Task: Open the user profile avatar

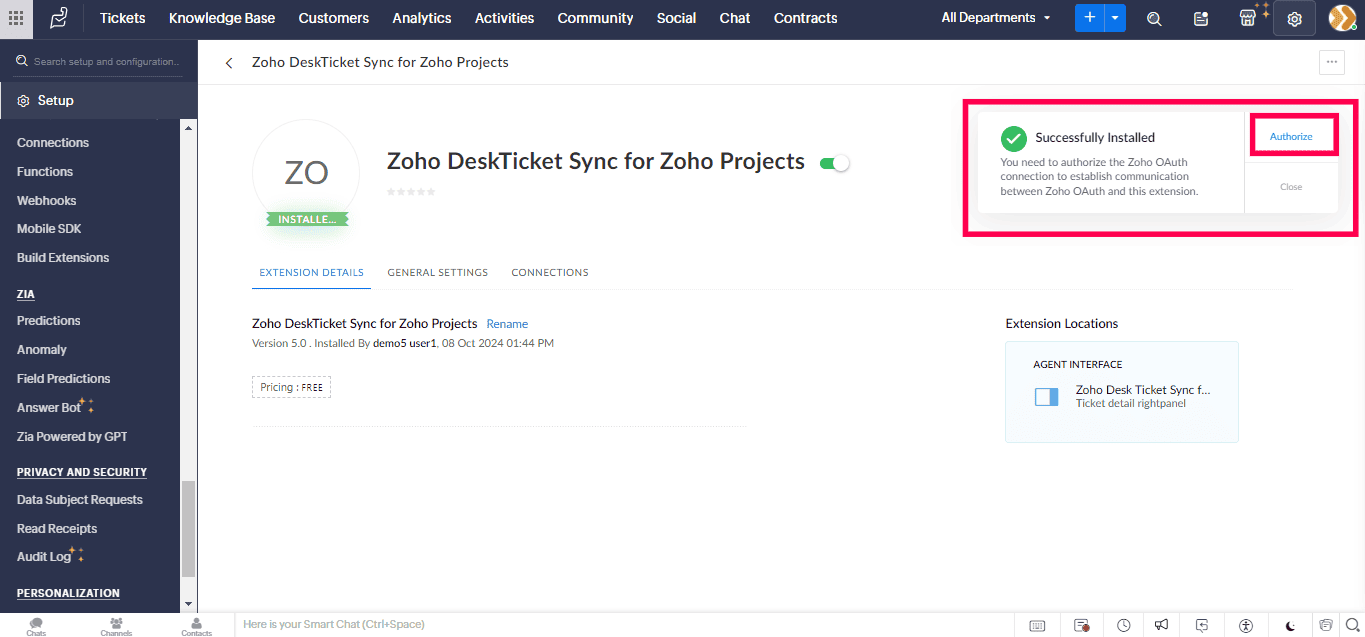Action: click(x=1342, y=18)
